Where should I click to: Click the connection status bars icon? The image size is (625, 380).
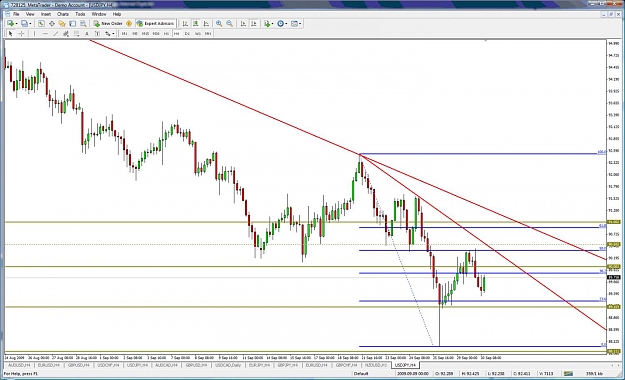(x=568, y=374)
